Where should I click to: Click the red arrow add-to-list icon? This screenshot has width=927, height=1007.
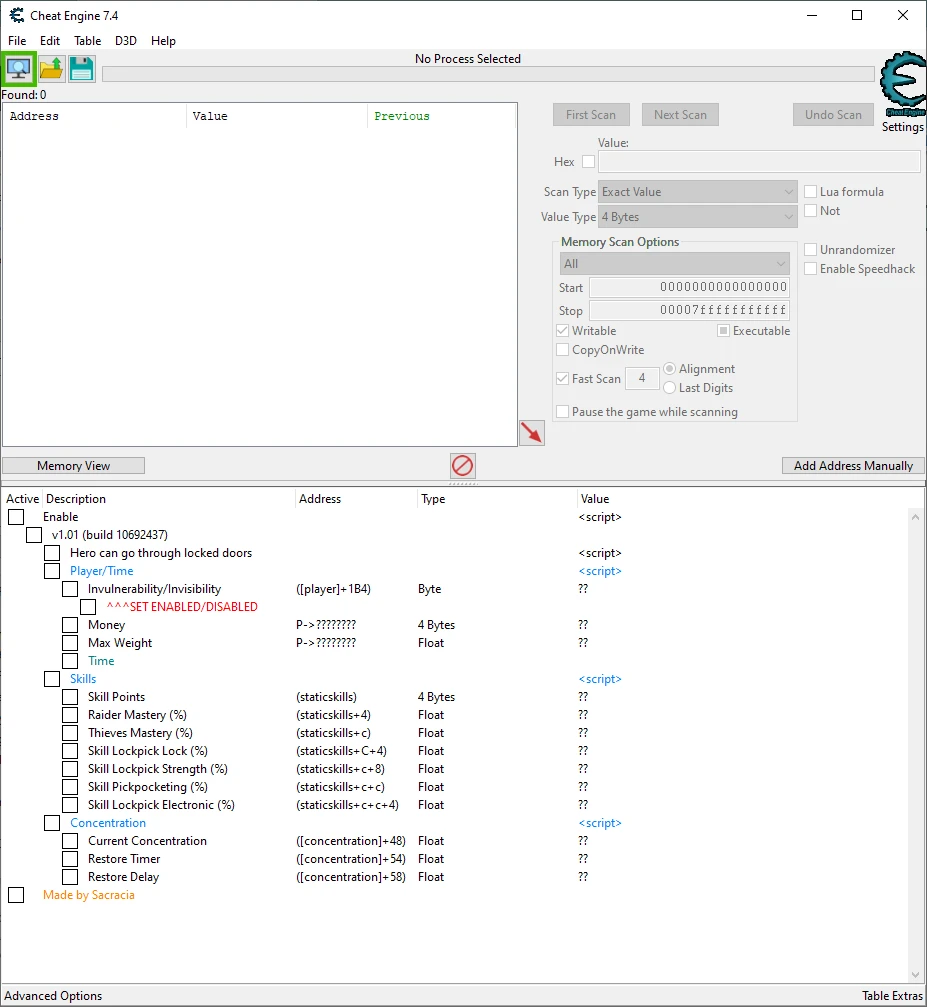pos(532,433)
